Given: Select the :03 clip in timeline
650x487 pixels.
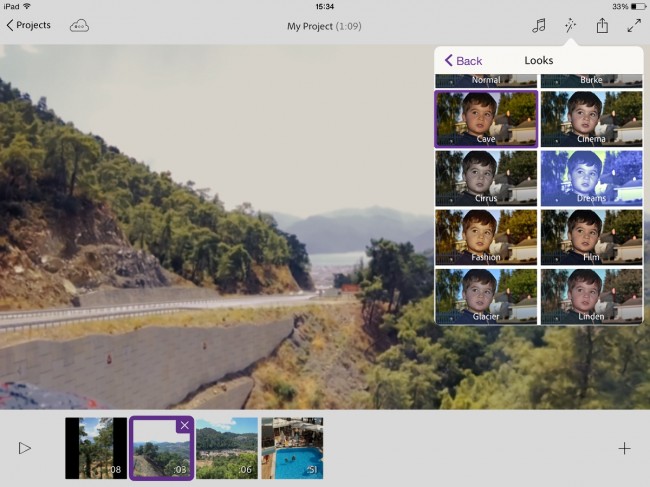Looking at the screenshot, I should [161, 448].
